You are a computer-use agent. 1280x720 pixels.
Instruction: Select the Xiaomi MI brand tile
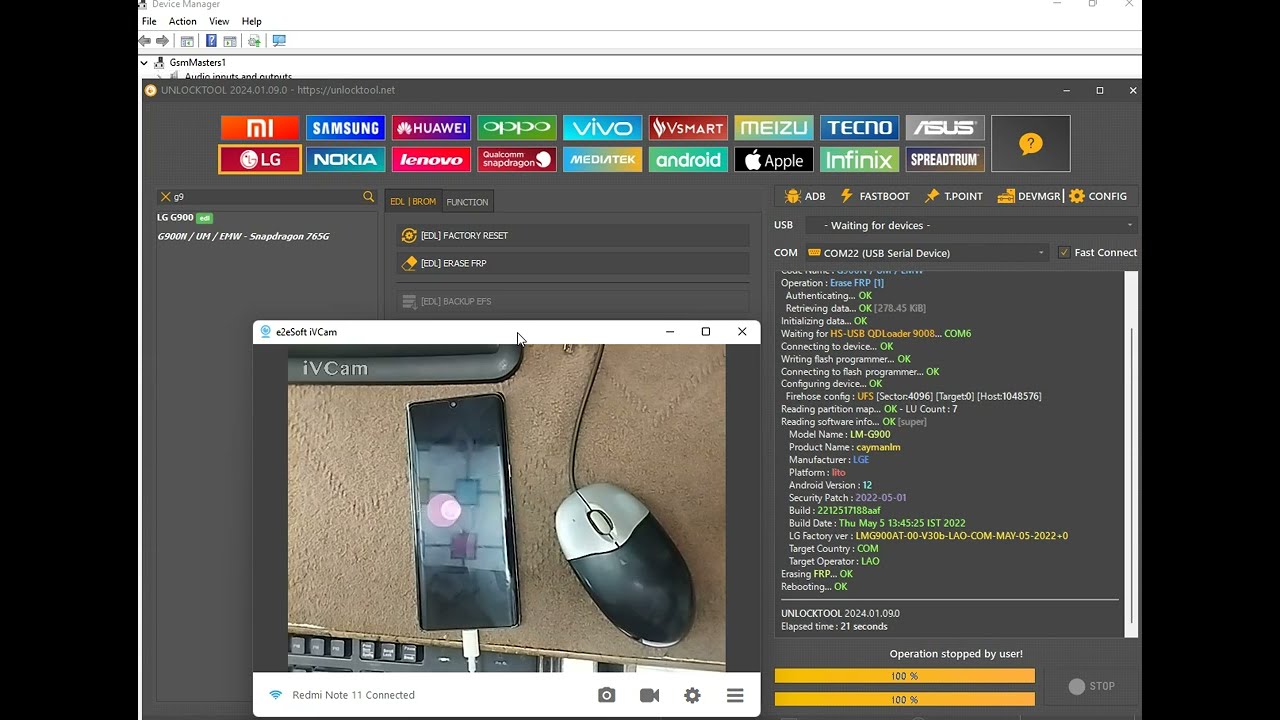pos(260,128)
